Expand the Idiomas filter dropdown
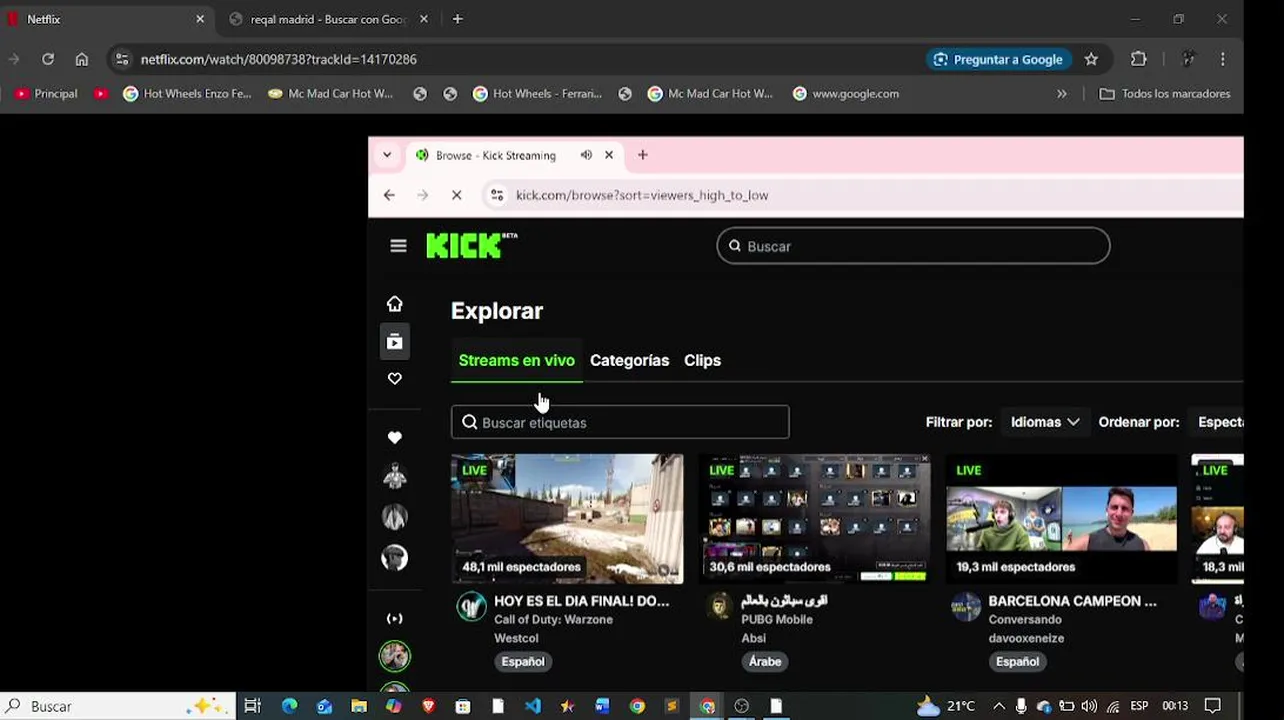The image size is (1284, 720). pos(1045,422)
